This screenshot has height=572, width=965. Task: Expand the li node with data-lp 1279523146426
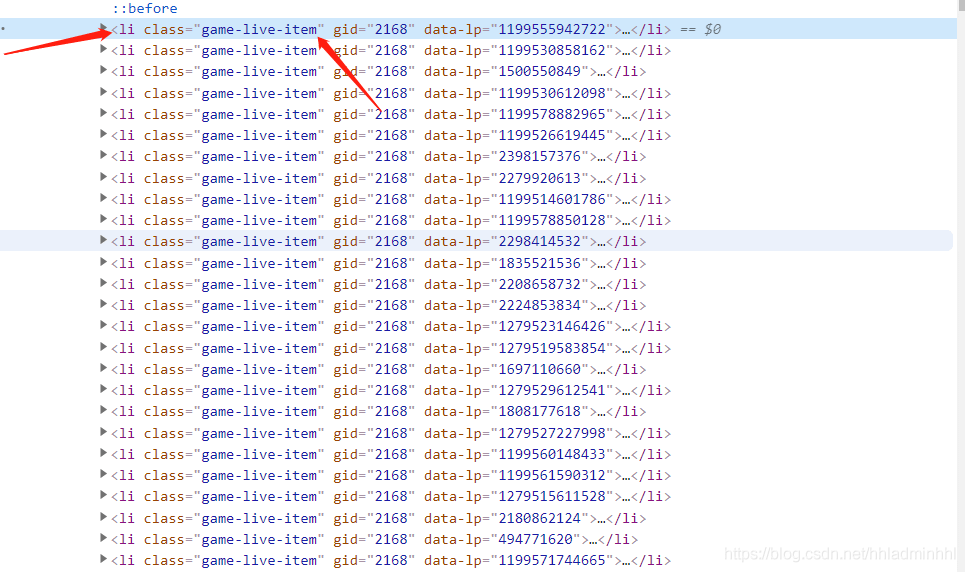click(x=103, y=325)
